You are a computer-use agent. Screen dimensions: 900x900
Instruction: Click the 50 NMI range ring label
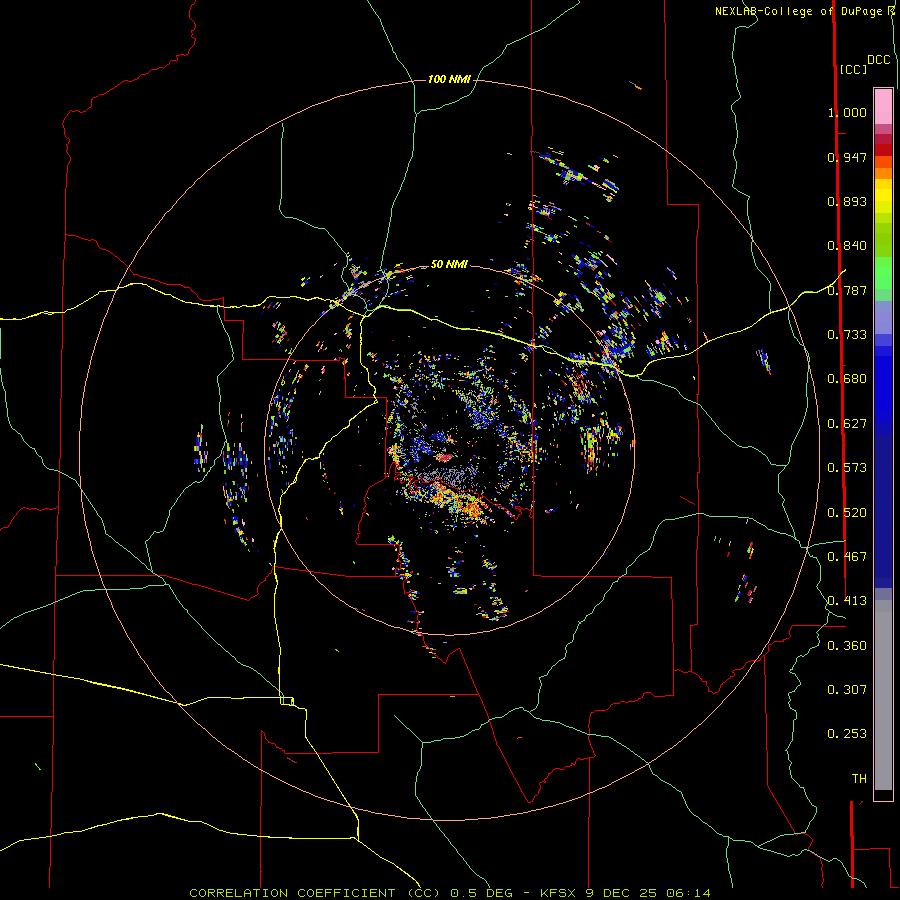(449, 264)
